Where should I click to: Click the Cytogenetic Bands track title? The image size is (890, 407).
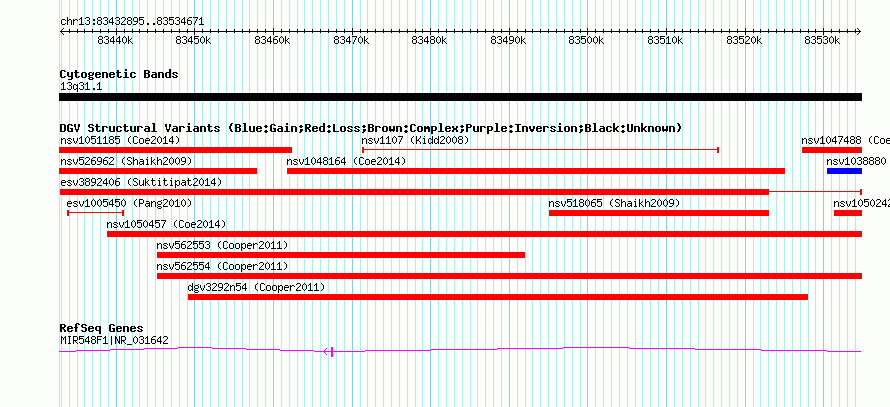pos(119,74)
